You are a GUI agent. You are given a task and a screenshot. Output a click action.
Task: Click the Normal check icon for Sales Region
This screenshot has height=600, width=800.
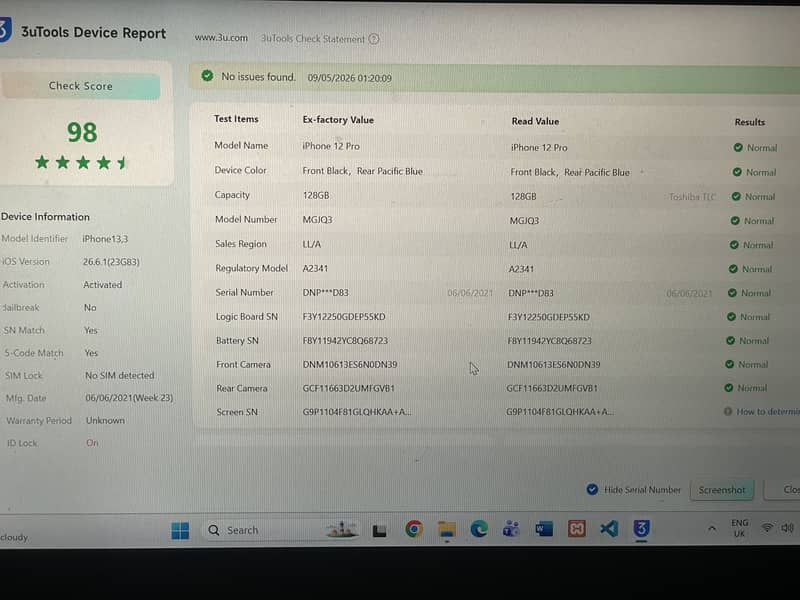[734, 245]
